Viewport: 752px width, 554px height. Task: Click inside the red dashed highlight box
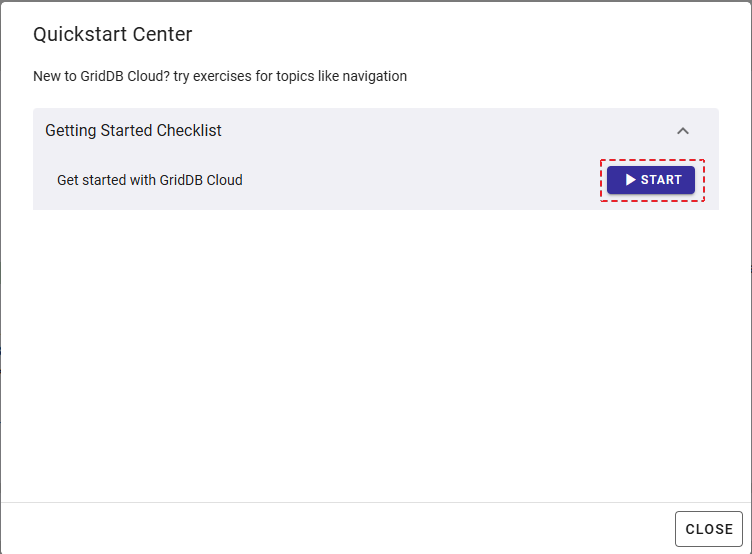[x=652, y=180]
